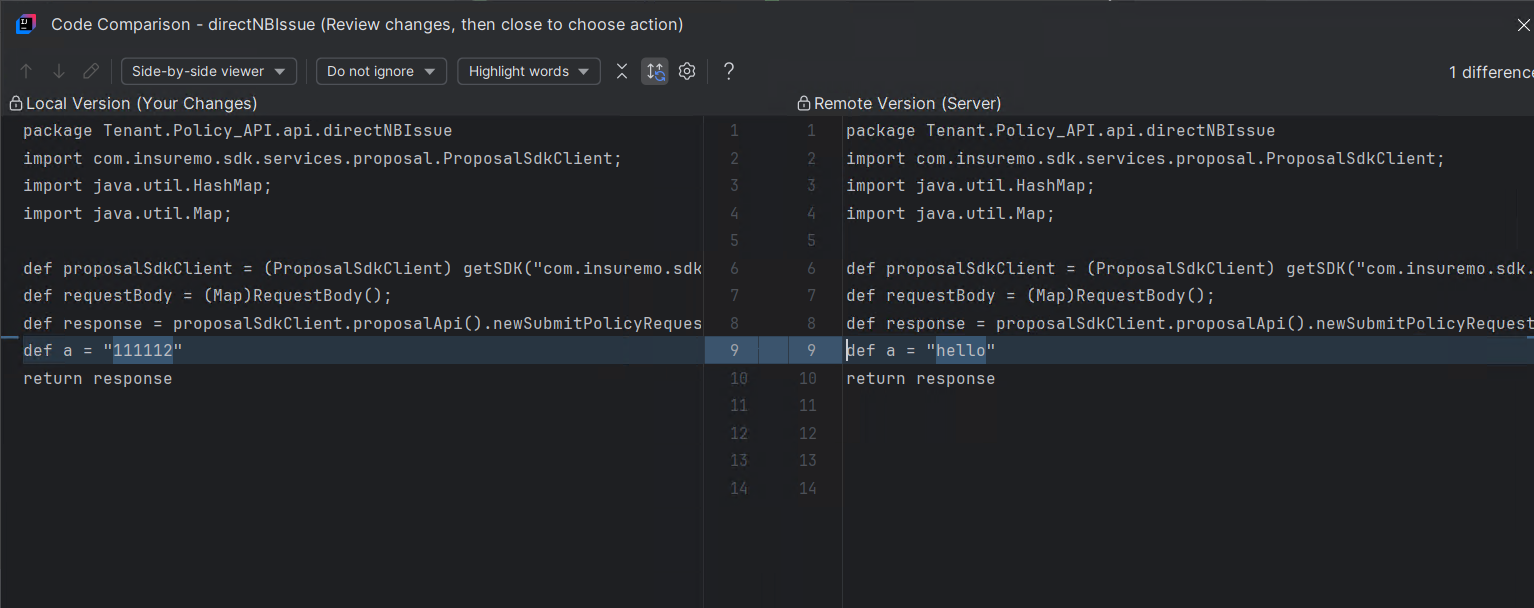
Task: Open diff settings gear icon
Action: point(687,71)
